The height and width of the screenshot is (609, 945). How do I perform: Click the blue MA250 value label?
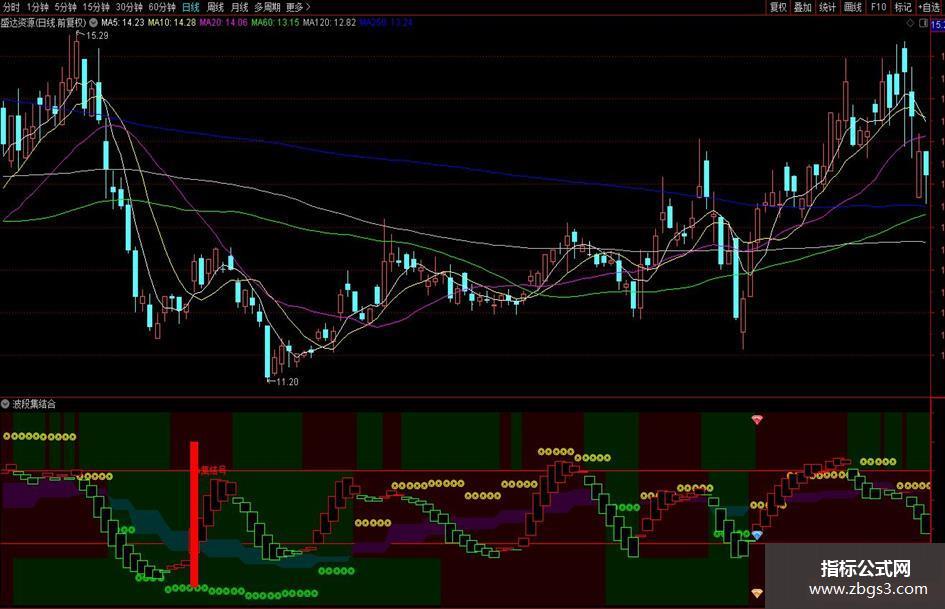[x=386, y=22]
